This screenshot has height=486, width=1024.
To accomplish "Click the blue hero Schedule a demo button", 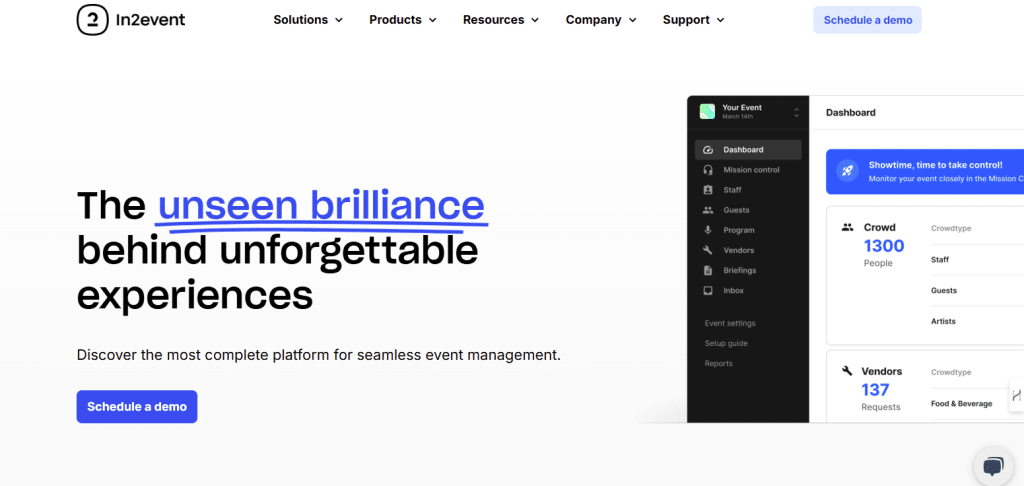I will [137, 407].
